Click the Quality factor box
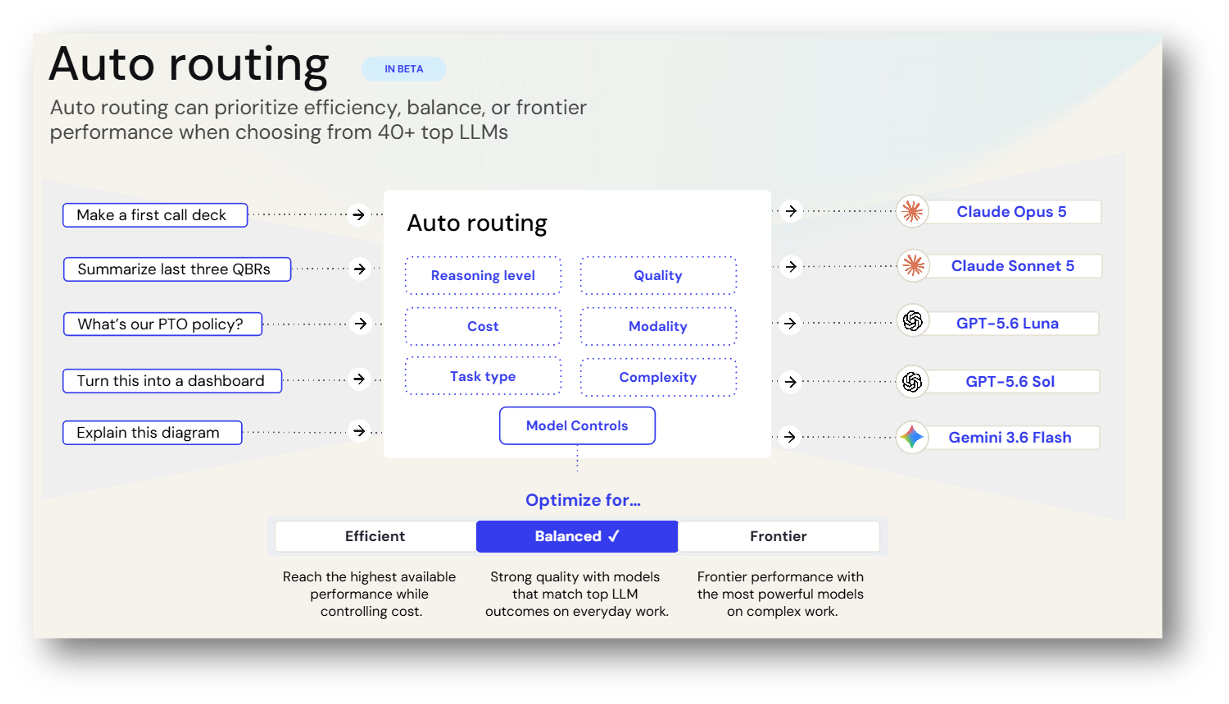 [658, 275]
